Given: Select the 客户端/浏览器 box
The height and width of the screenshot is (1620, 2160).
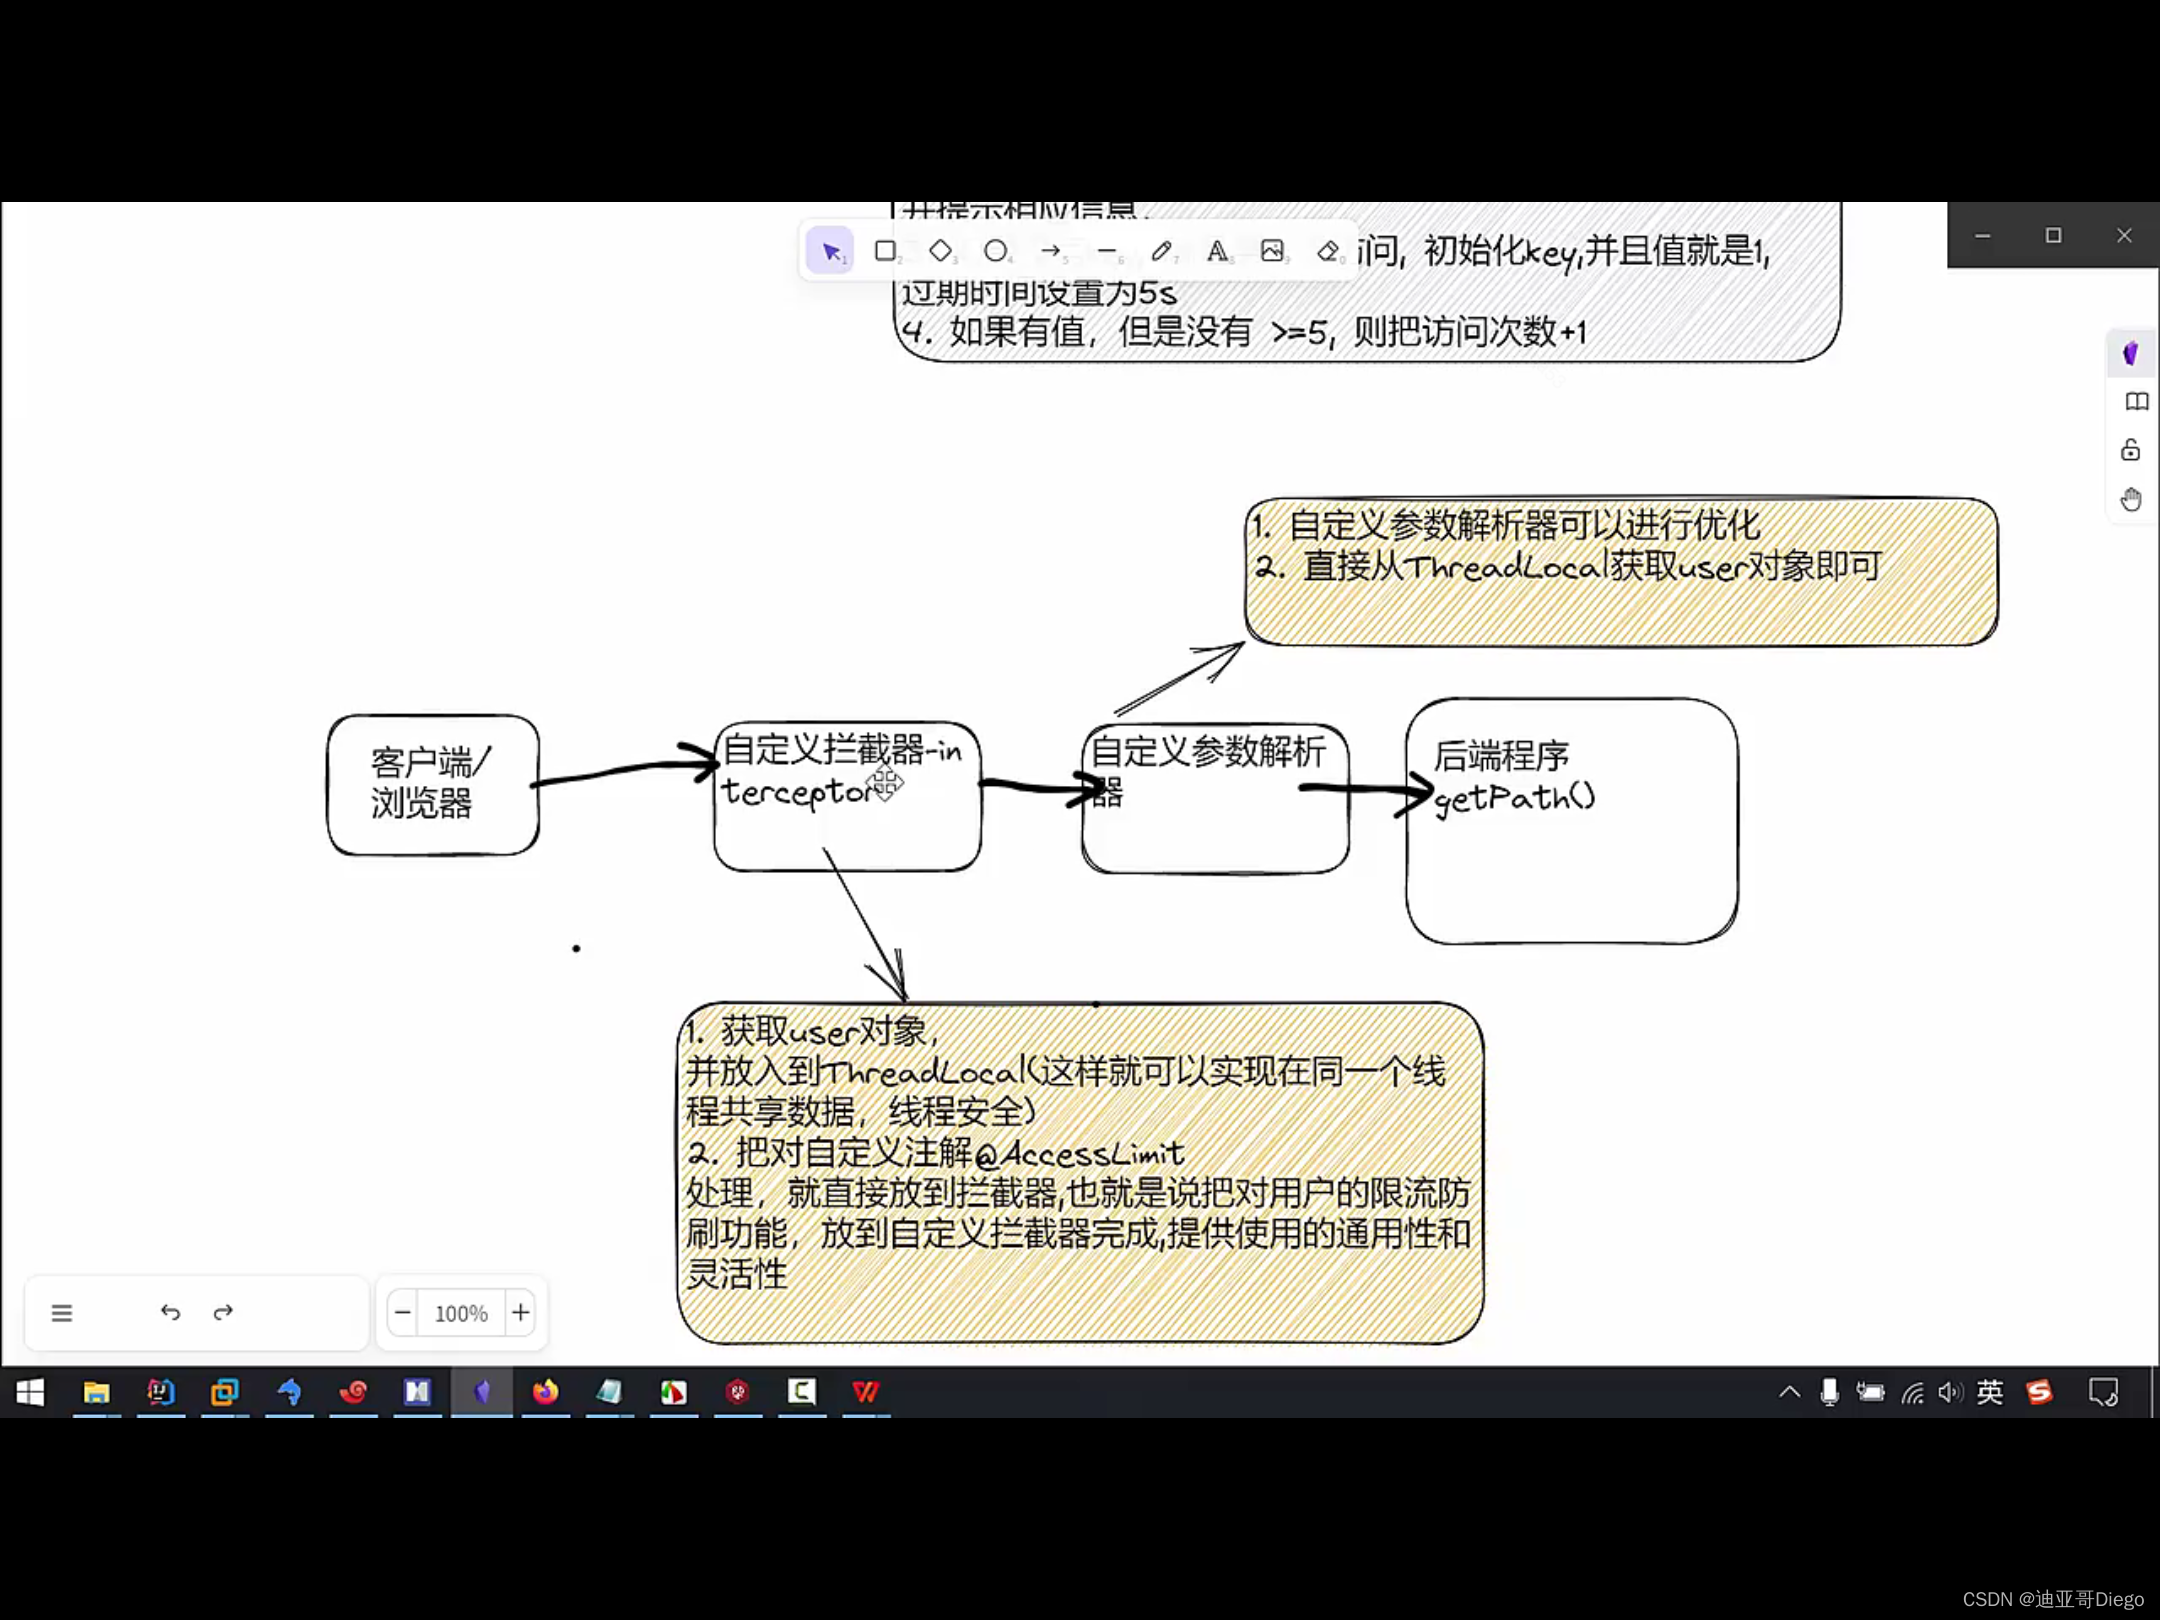Looking at the screenshot, I should tap(433, 785).
